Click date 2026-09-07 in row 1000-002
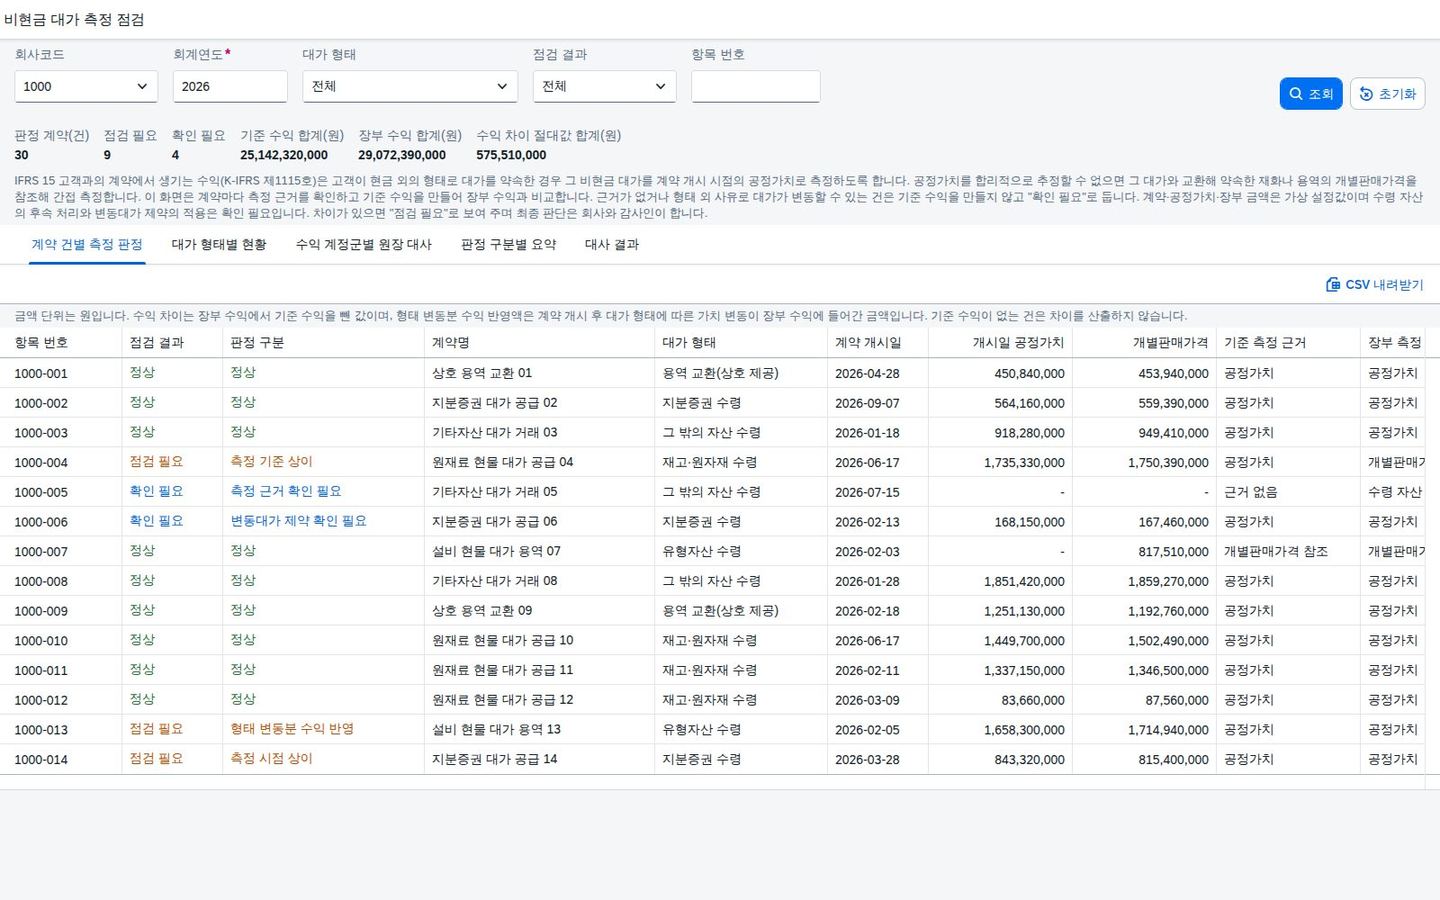 coord(867,403)
